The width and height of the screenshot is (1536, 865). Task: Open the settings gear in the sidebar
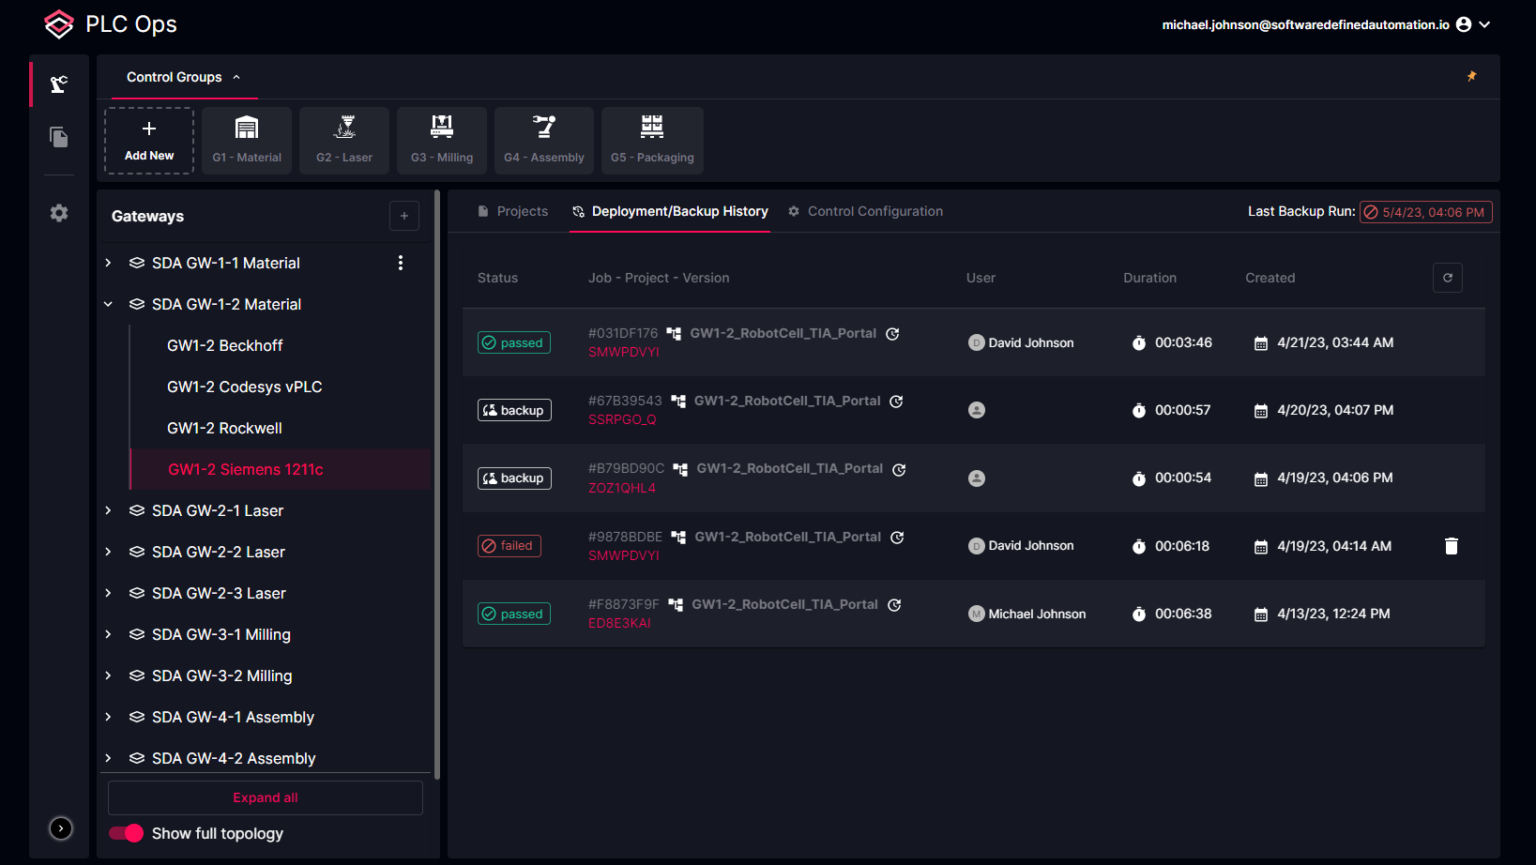click(58, 212)
